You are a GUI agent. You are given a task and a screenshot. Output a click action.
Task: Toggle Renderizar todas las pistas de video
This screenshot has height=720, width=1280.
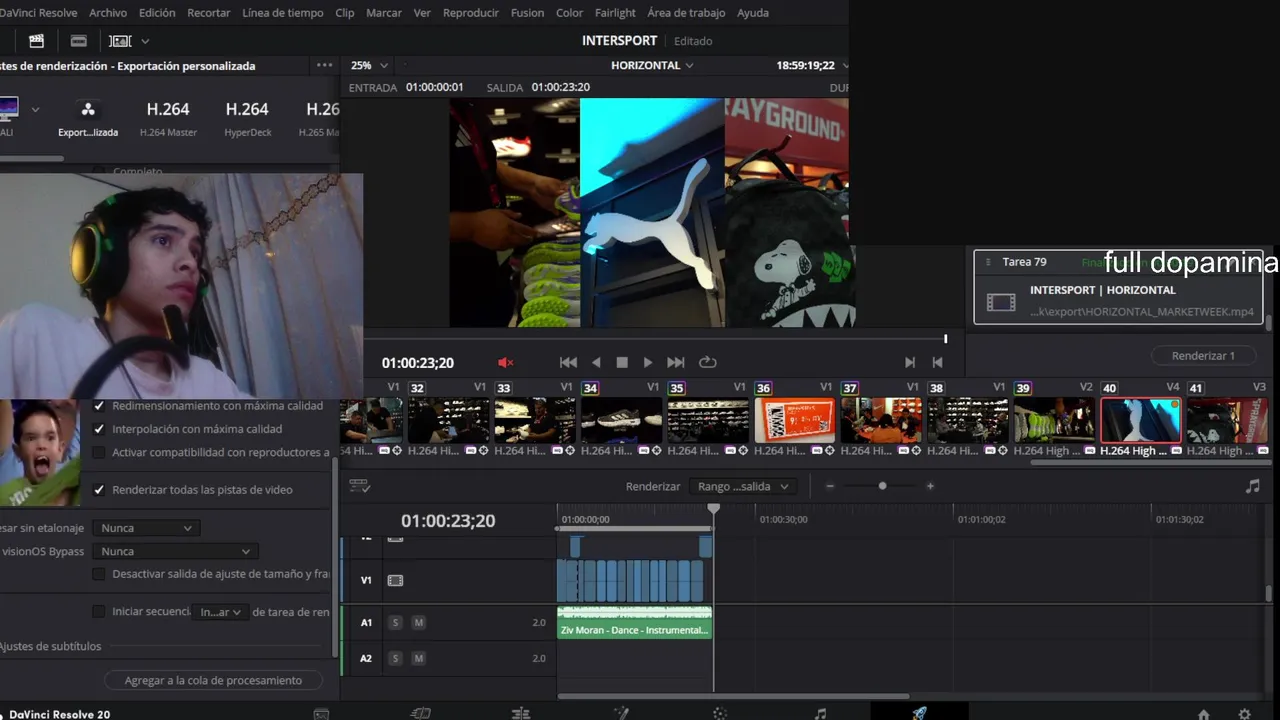point(99,490)
